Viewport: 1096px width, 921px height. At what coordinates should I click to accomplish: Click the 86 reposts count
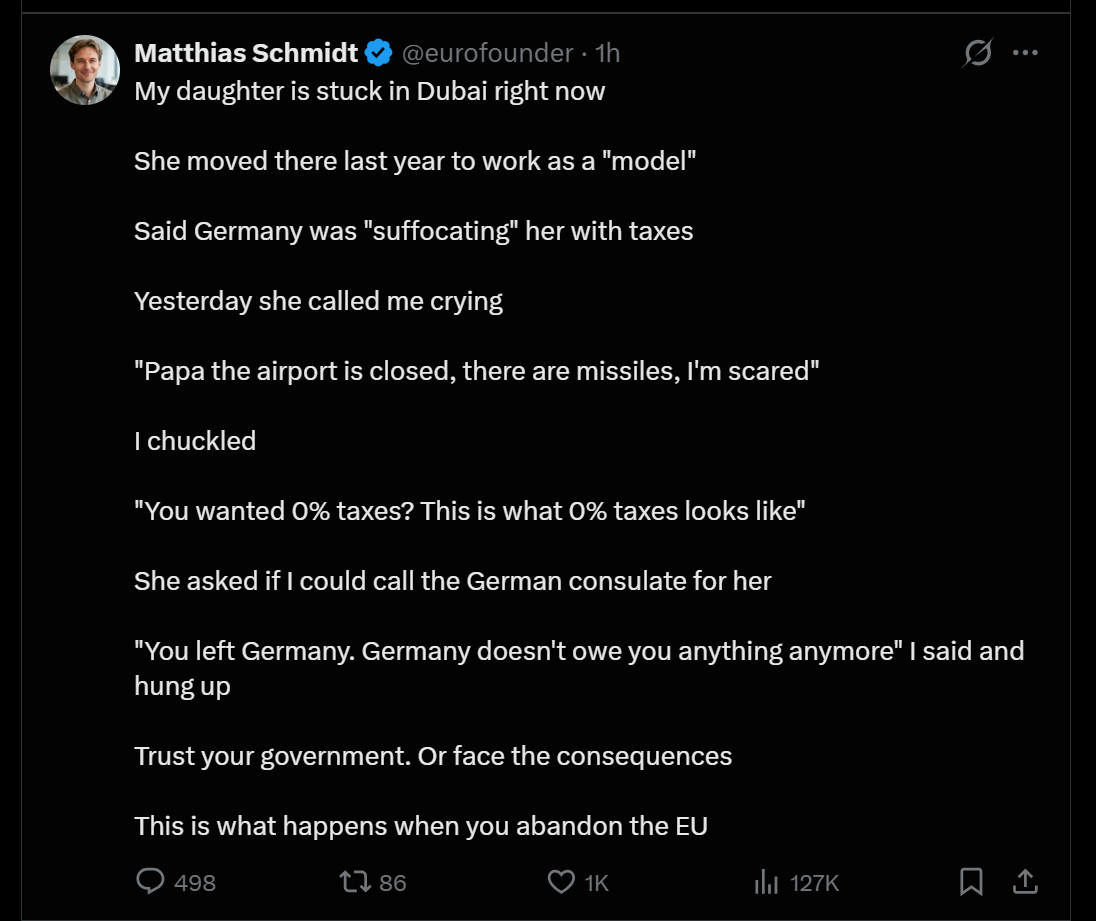(x=393, y=882)
